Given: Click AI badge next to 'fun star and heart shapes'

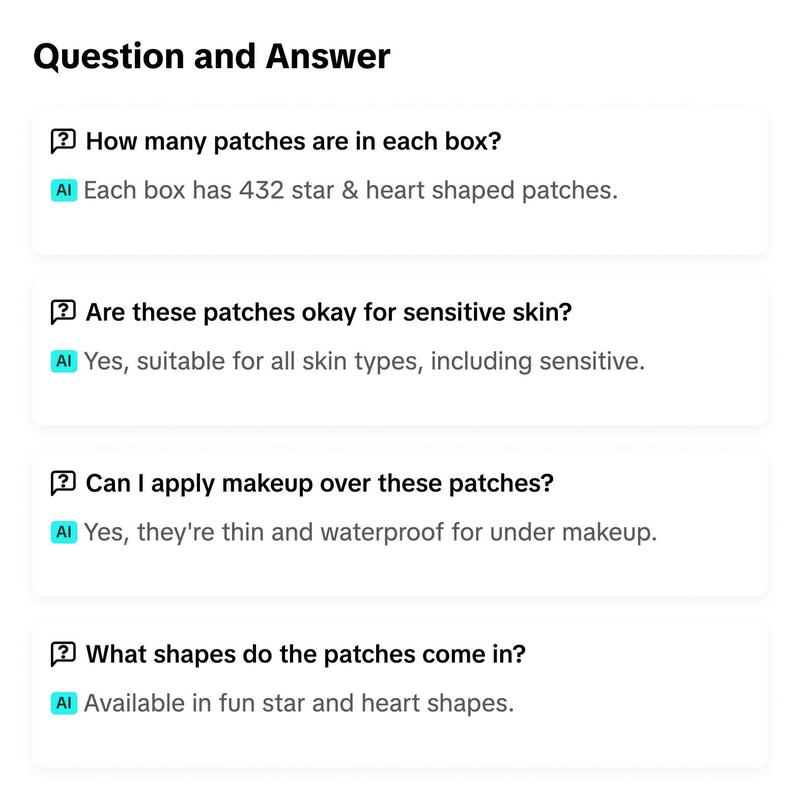Looking at the screenshot, I should coord(64,703).
